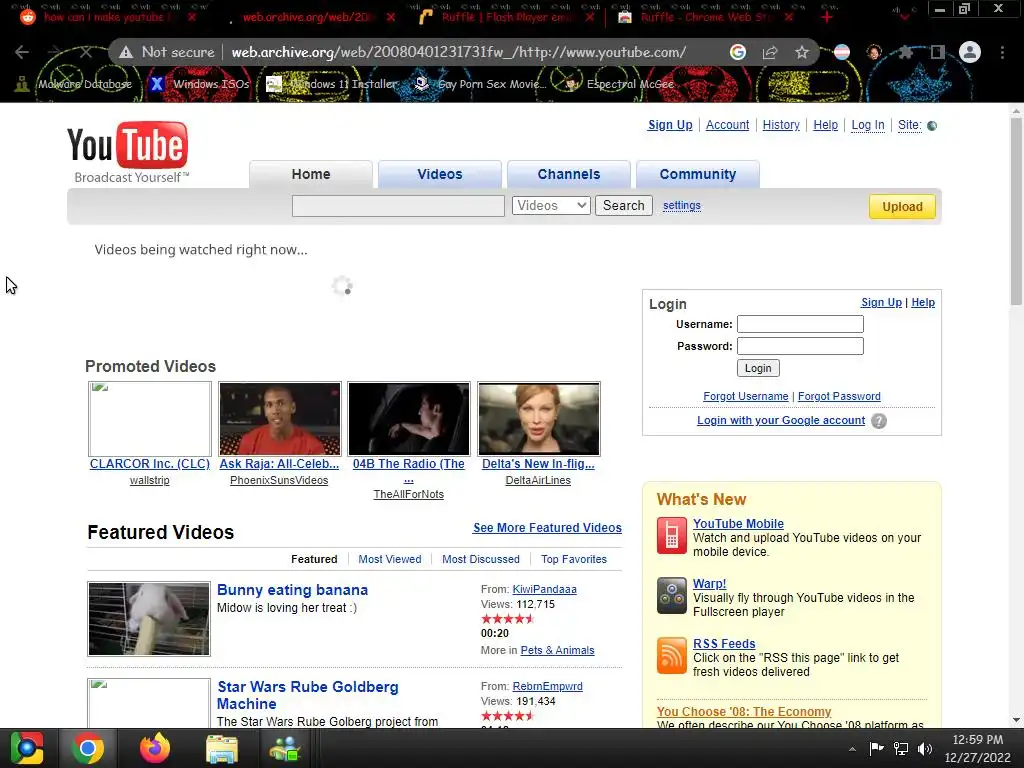Screen dimensions: 1024x768
Task: Click in the Password field
Action: pyautogui.click(x=800, y=346)
